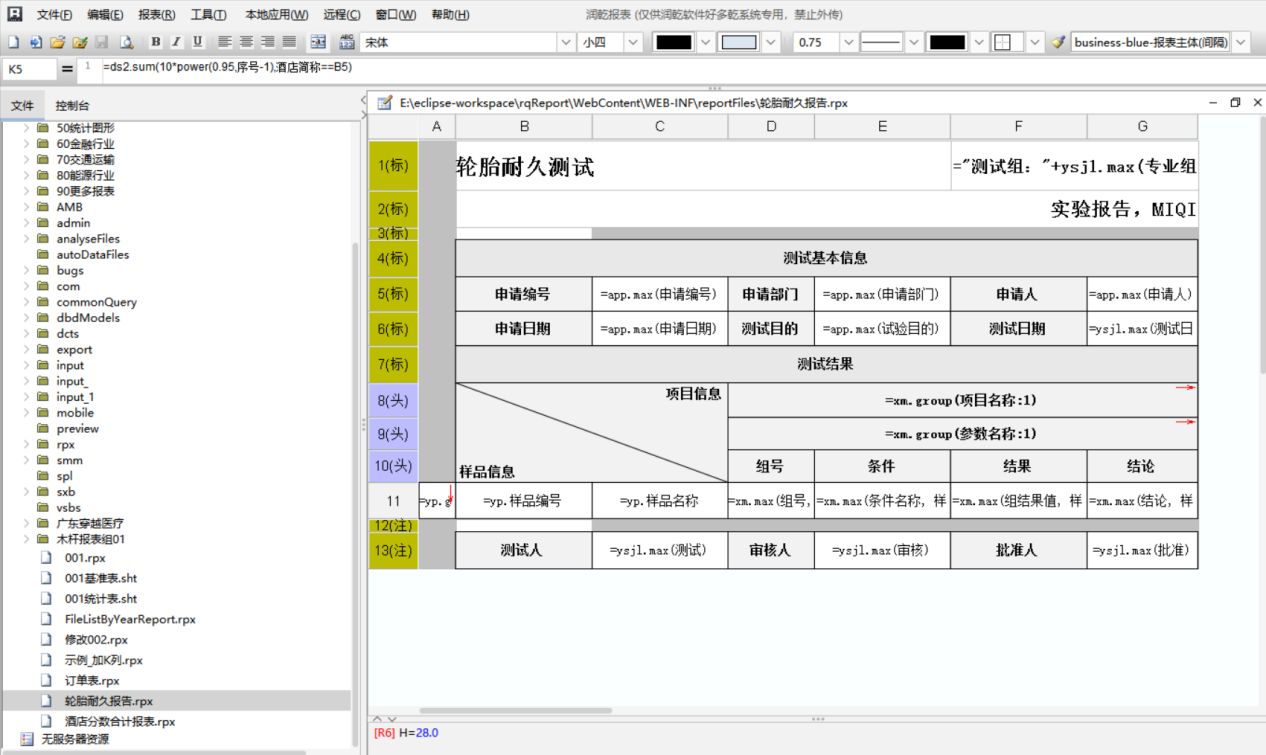The width and height of the screenshot is (1266, 755).
Task: Expand the 木杆报表组01 folder node
Action: click(27, 539)
